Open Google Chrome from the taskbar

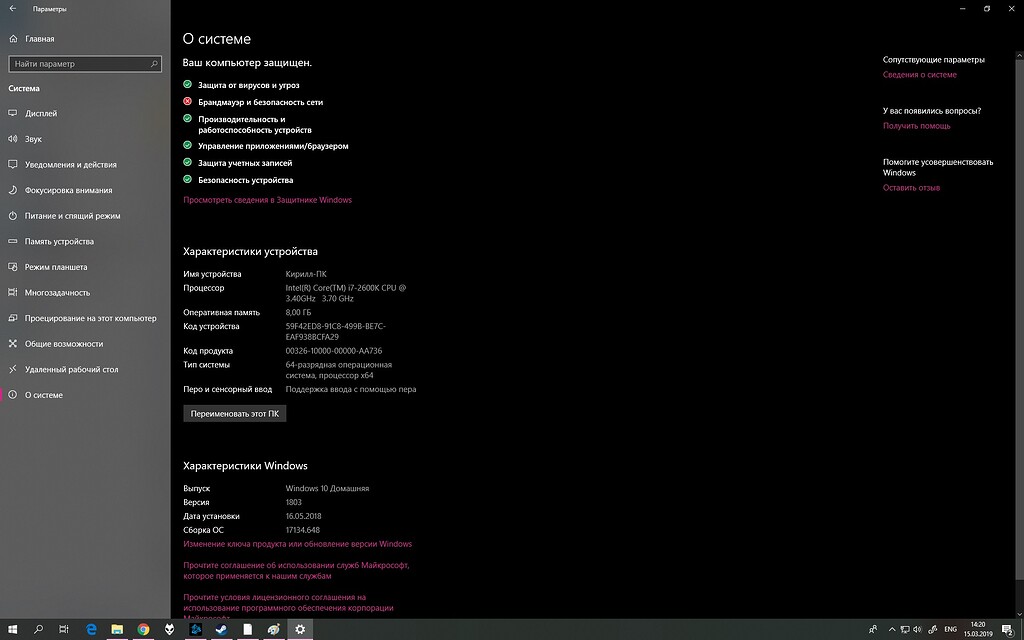143,630
